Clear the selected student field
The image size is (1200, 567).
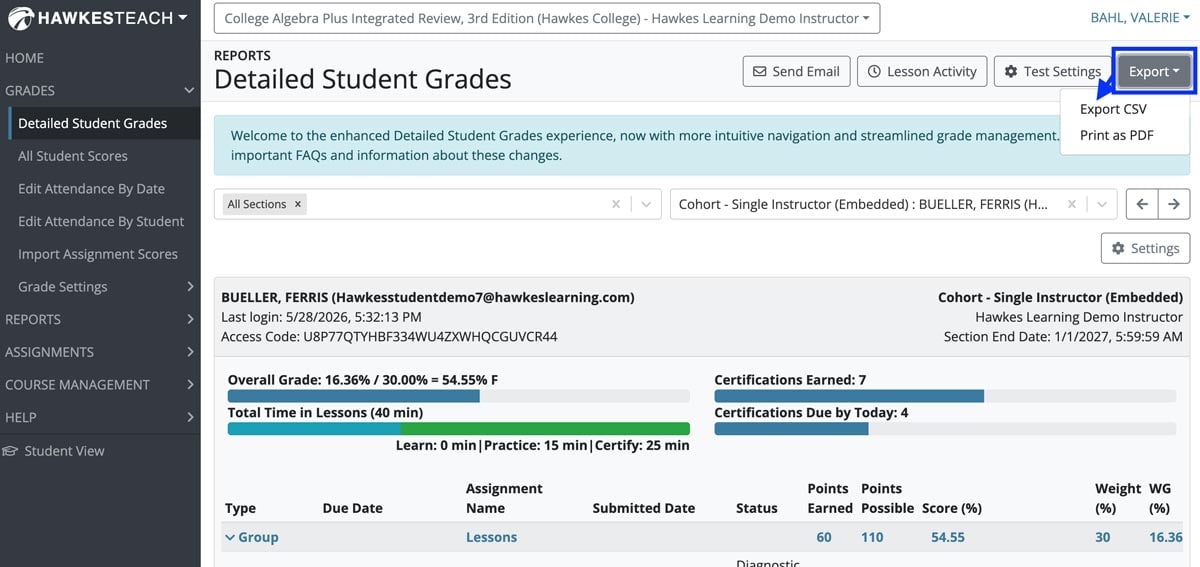[1072, 204]
